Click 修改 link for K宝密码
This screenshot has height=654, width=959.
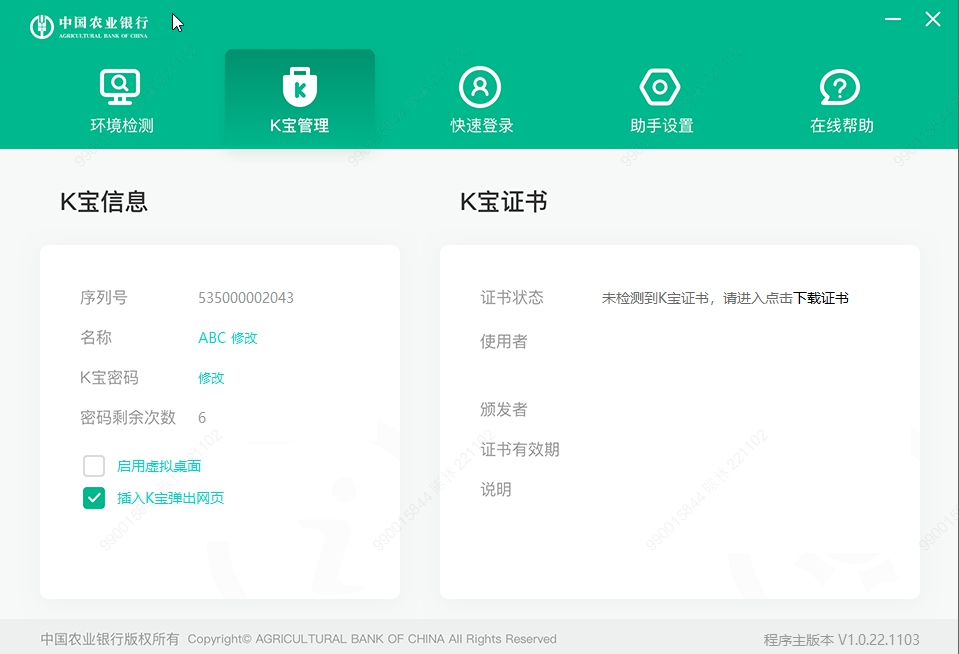coord(211,378)
